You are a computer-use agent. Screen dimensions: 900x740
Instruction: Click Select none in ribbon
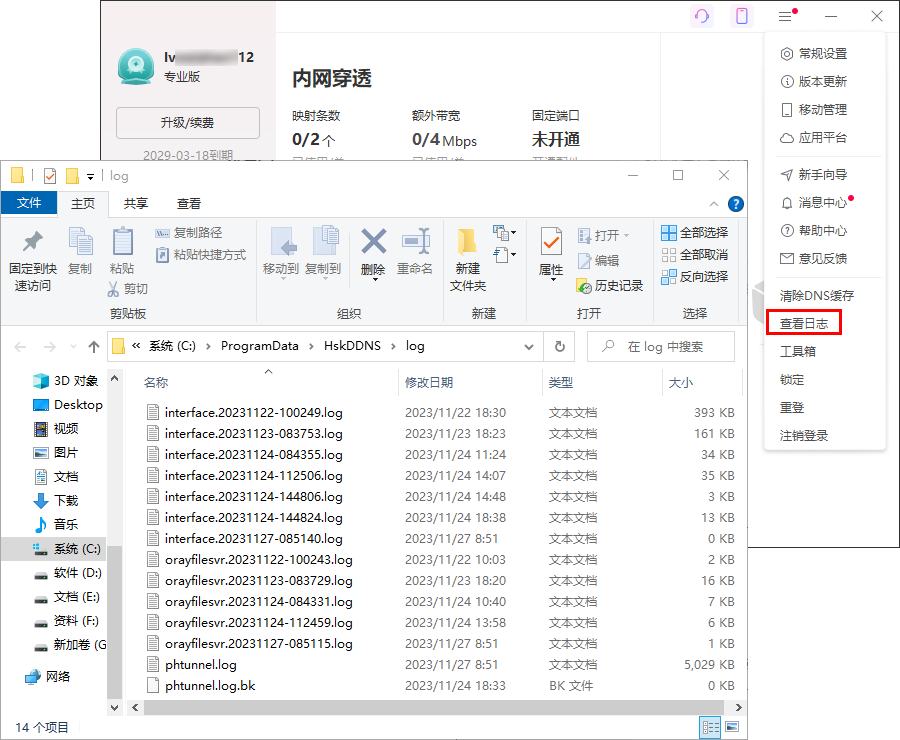pos(695,254)
